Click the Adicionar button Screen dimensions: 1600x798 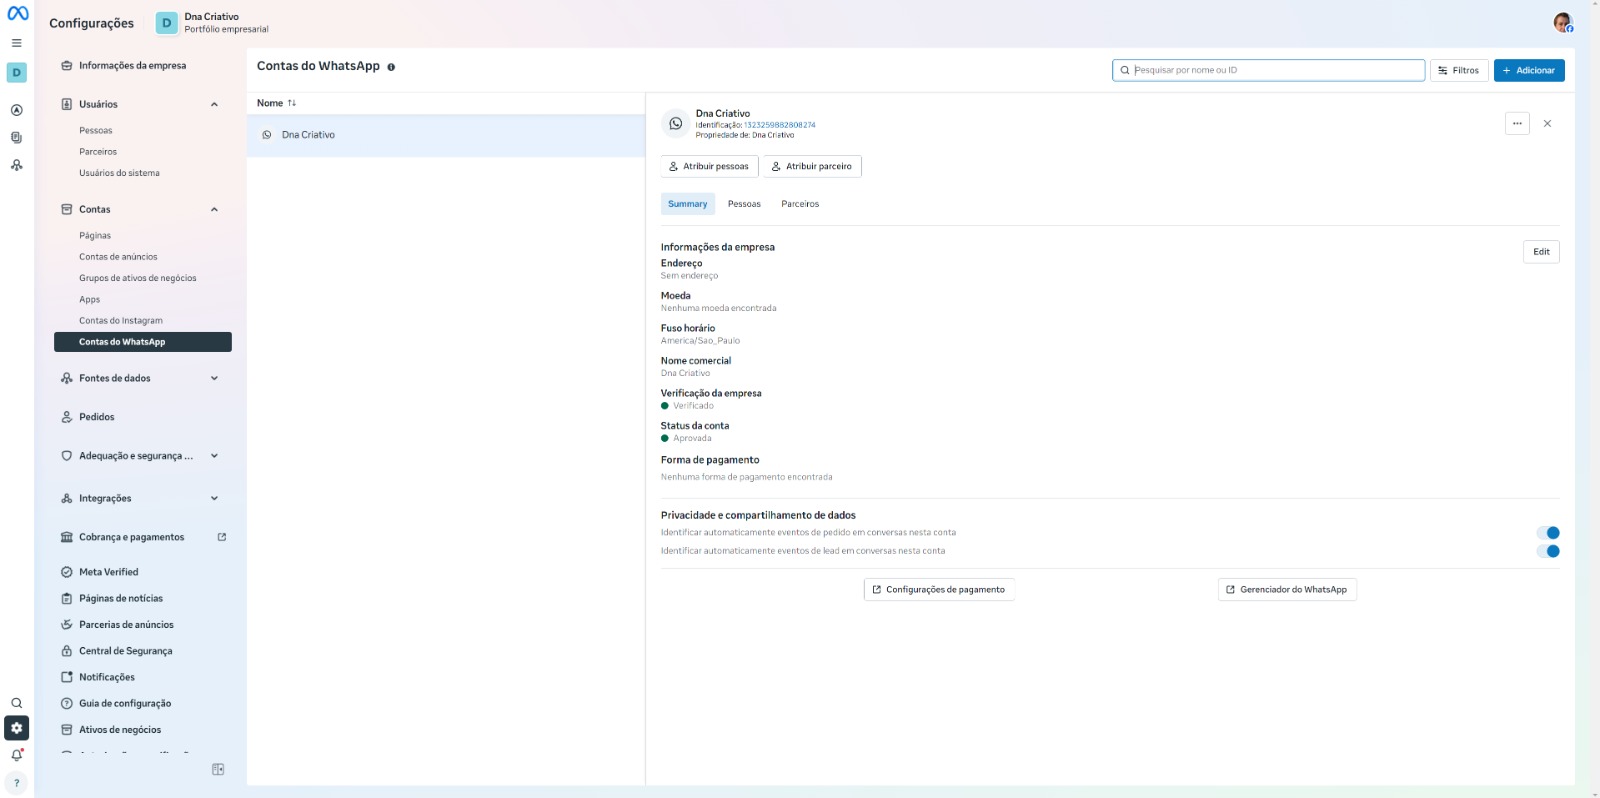(x=1528, y=70)
